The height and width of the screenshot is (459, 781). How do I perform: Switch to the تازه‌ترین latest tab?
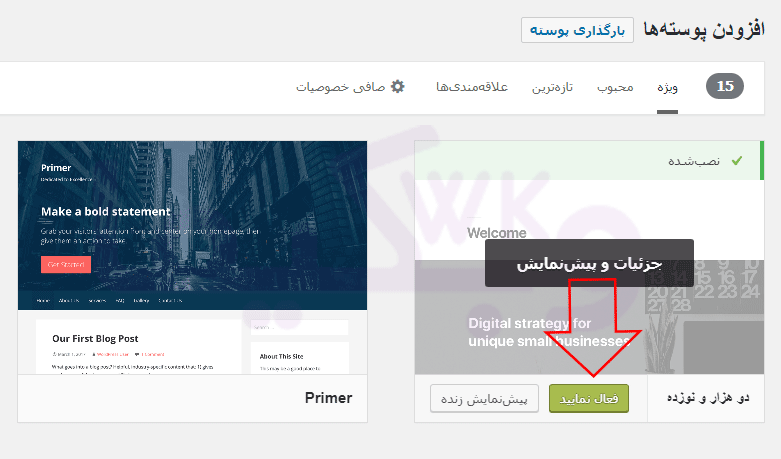click(552, 88)
